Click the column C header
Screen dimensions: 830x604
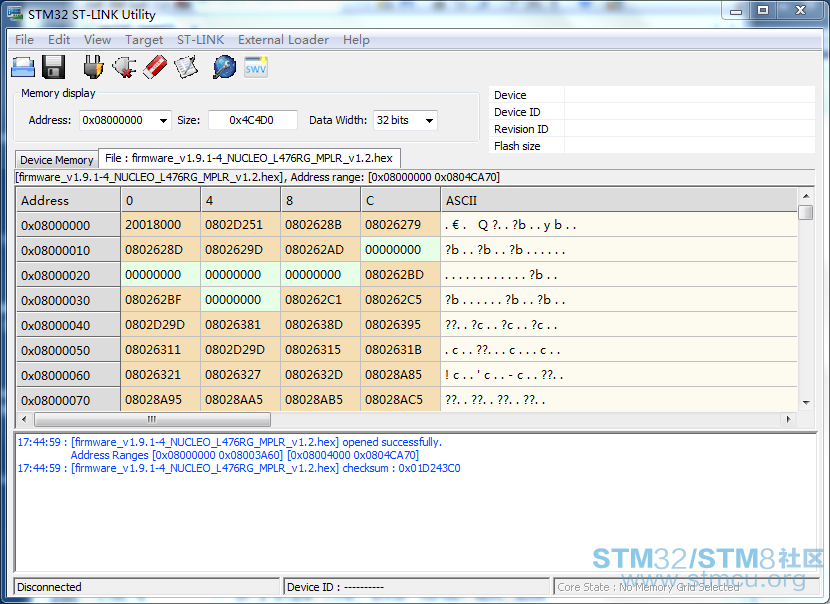(401, 201)
